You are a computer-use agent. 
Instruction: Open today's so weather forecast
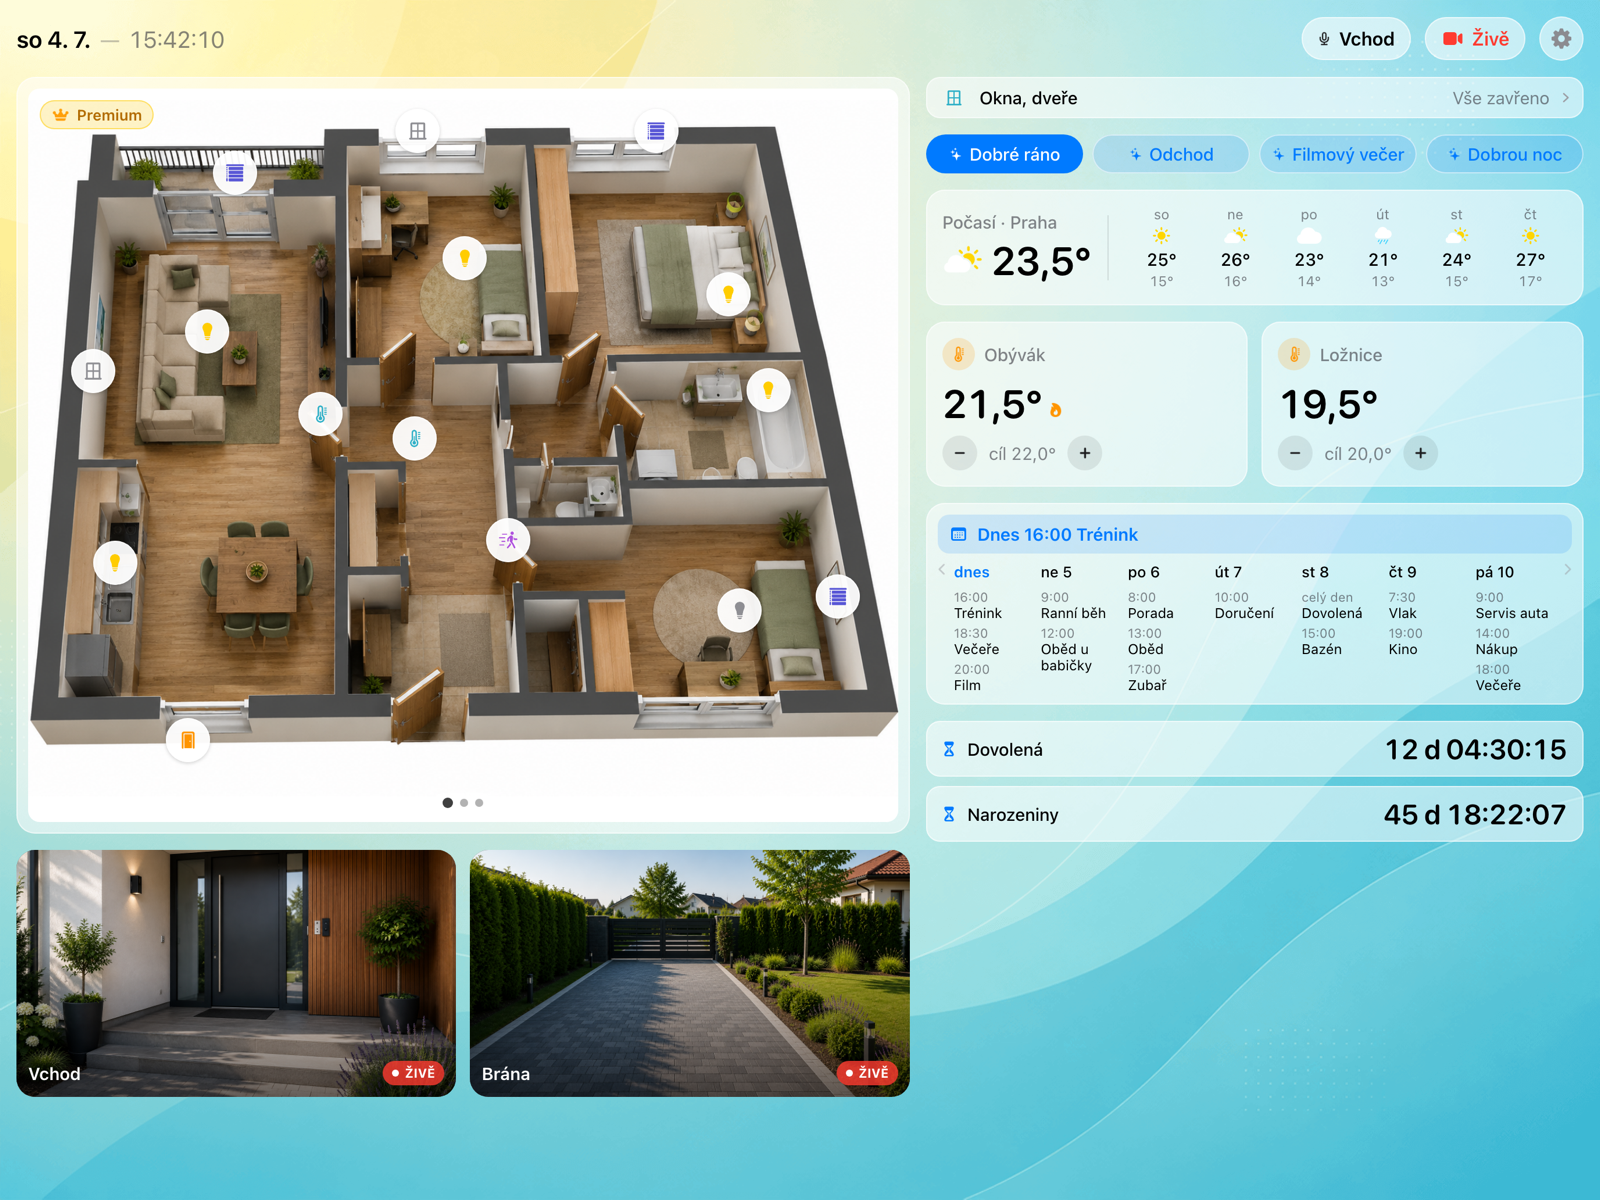1161,248
